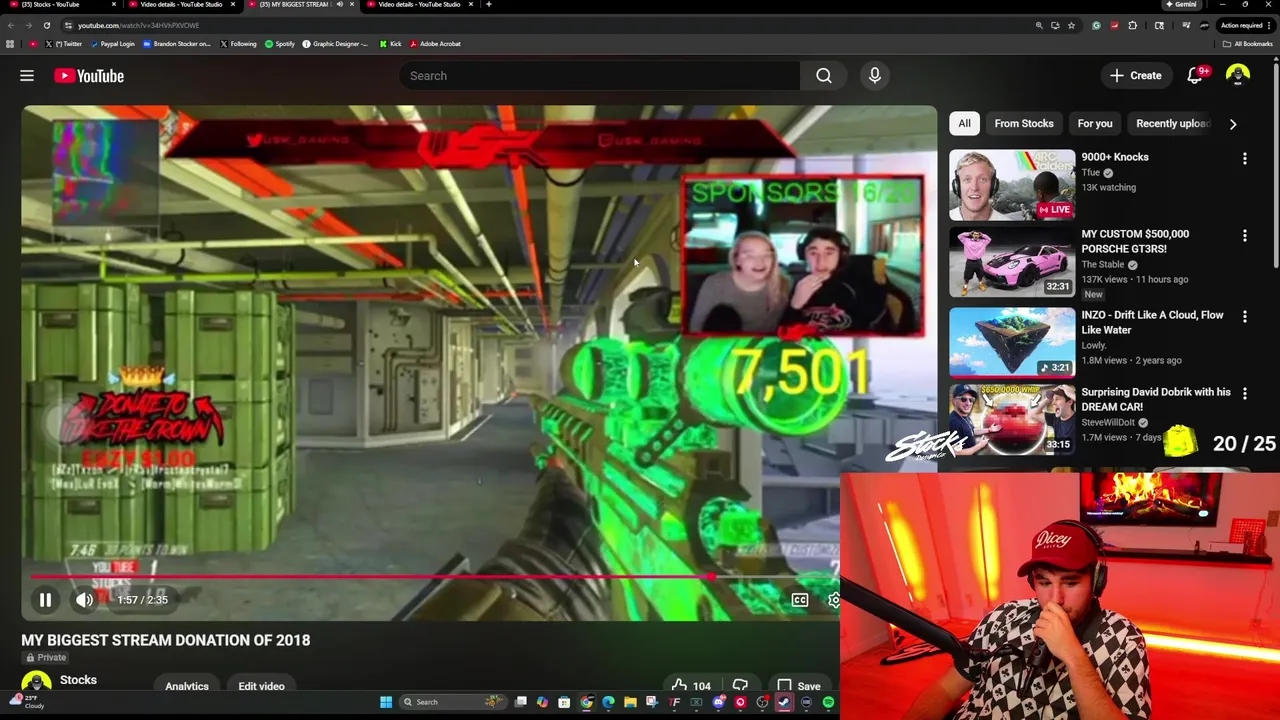Focus the YouTube search field
1280x720 pixels.
(600, 76)
